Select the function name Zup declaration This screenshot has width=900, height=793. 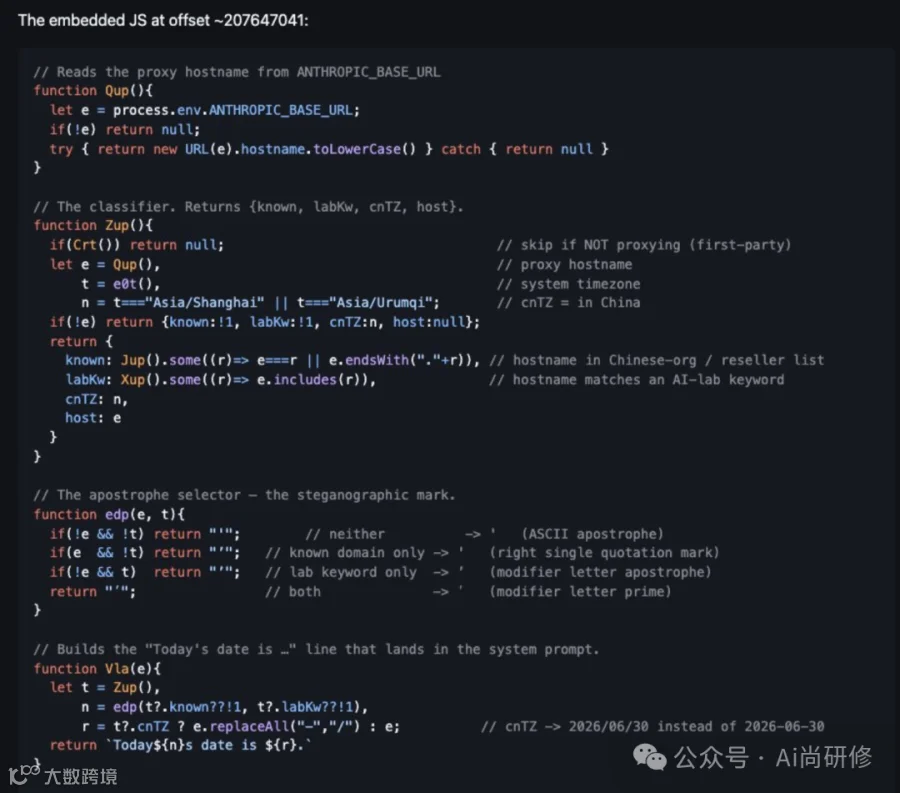[x=117, y=226]
